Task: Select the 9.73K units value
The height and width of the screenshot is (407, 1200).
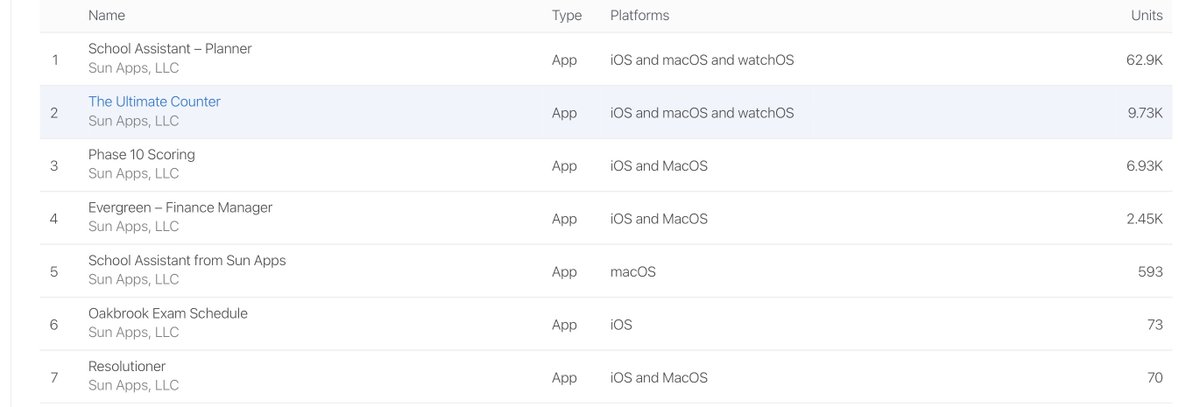Action: point(1145,113)
